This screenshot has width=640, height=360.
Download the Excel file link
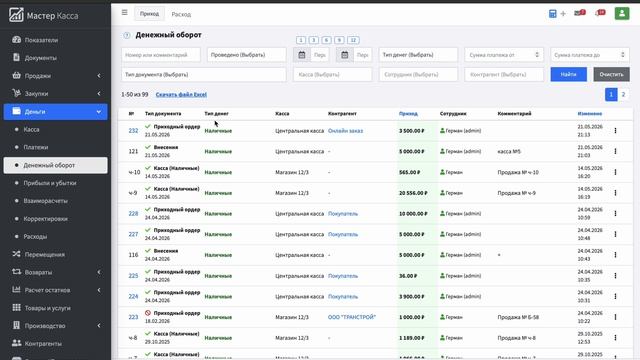click(x=181, y=94)
